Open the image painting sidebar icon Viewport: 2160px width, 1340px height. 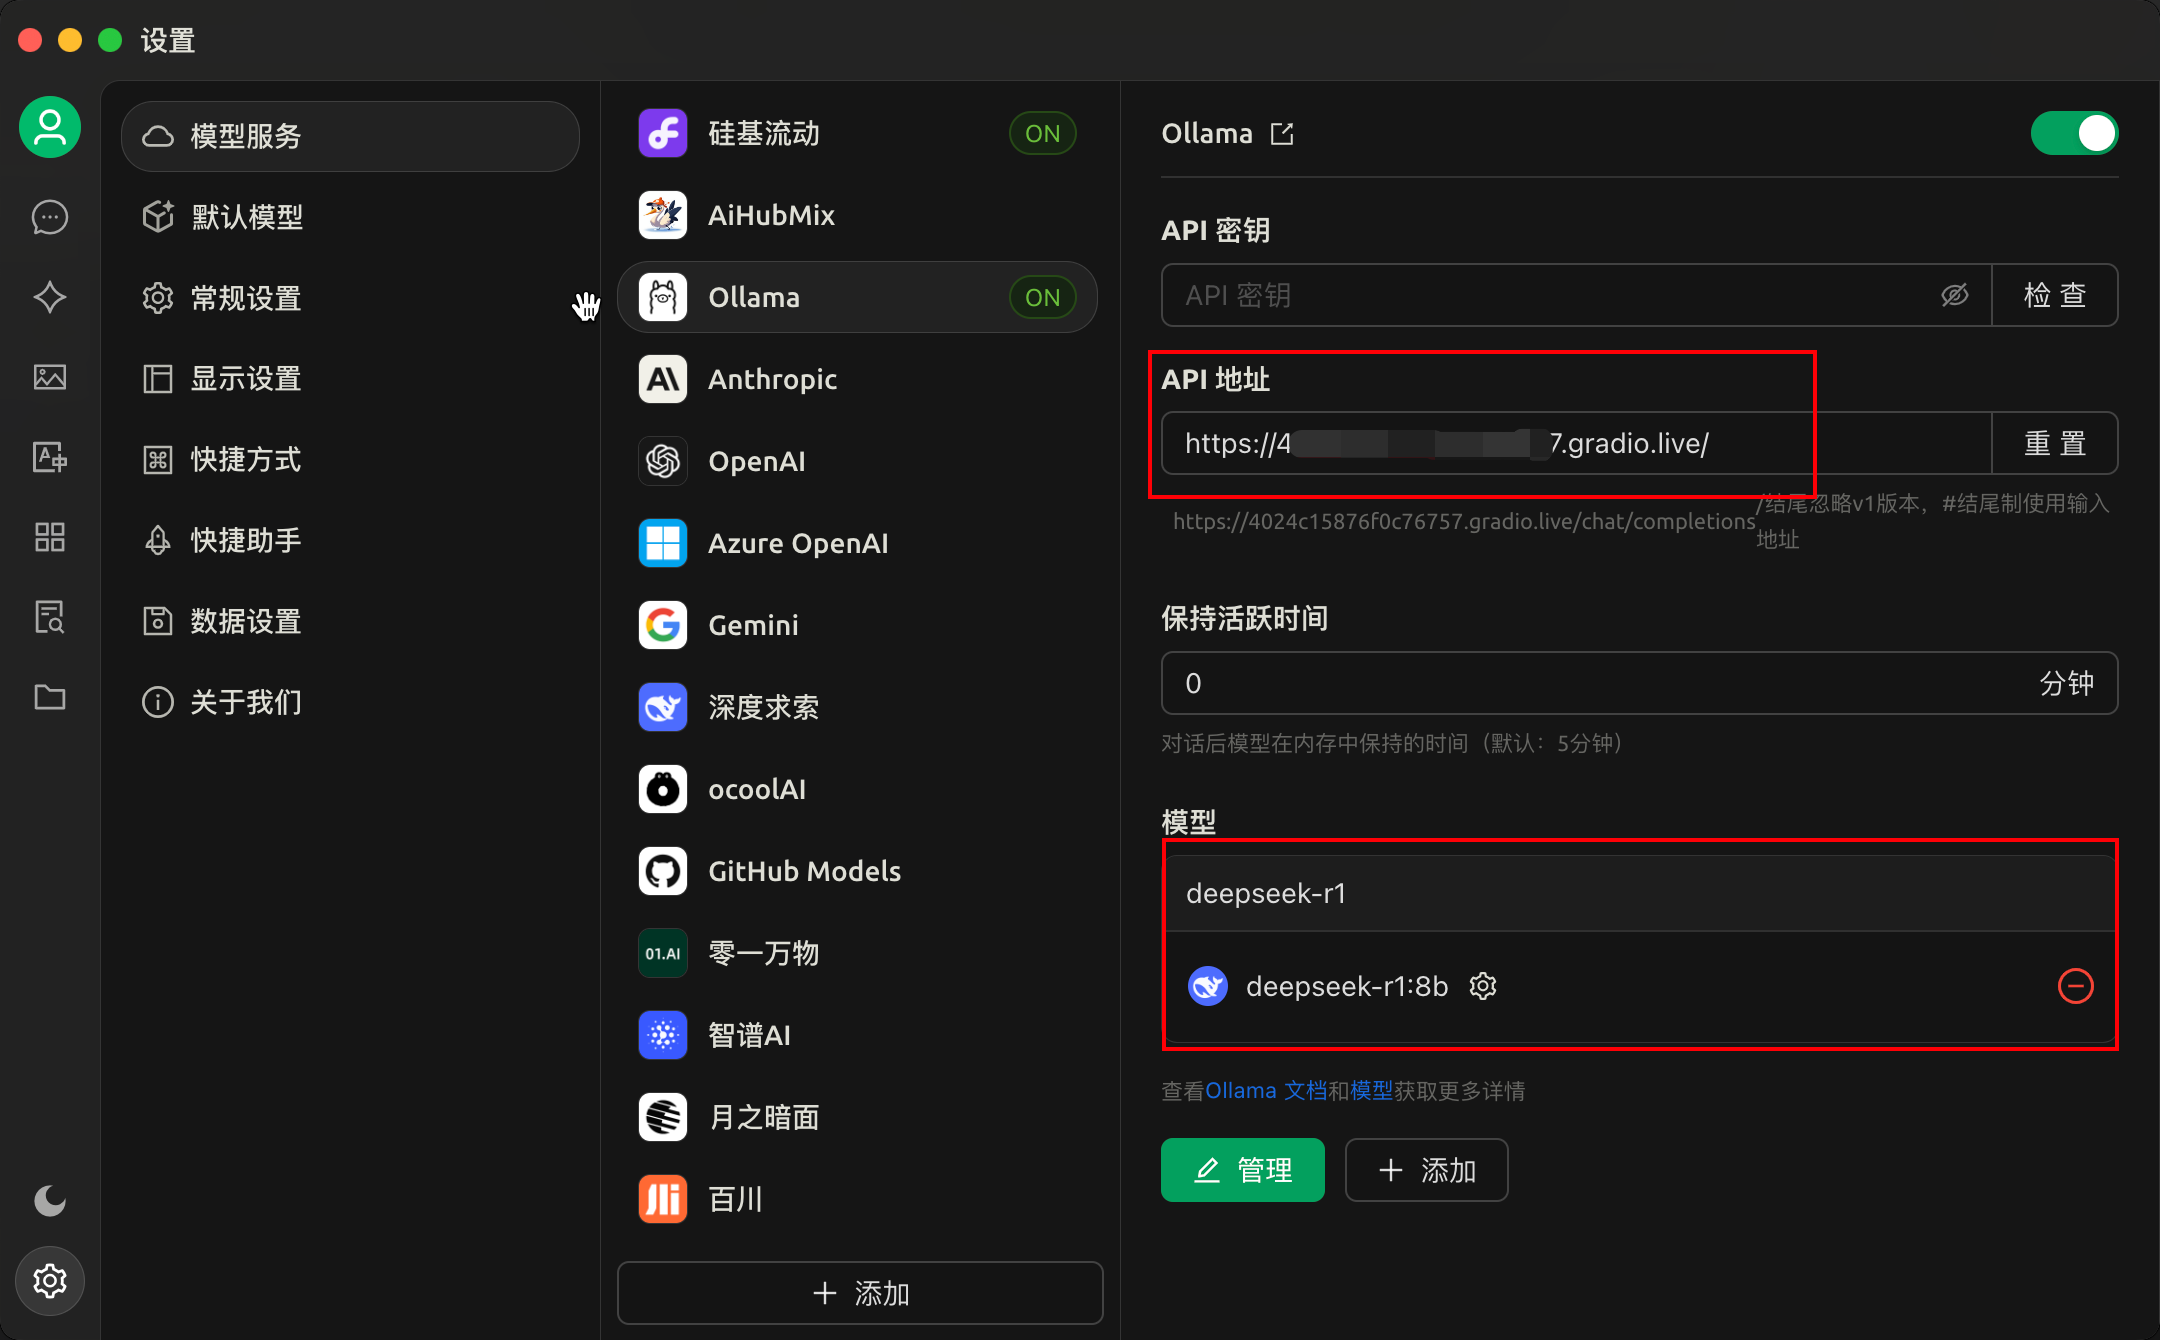50,377
